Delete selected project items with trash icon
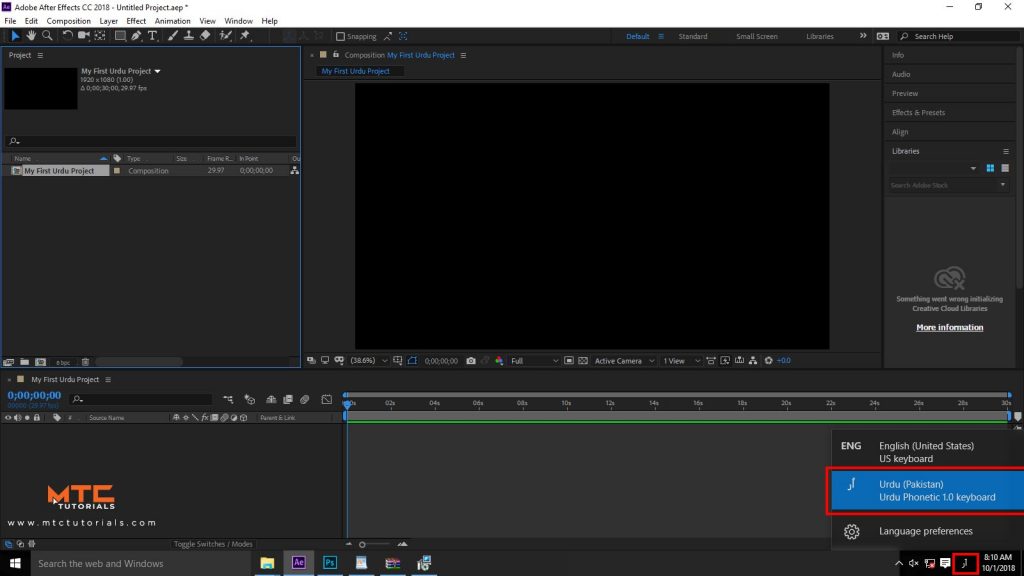 85,362
